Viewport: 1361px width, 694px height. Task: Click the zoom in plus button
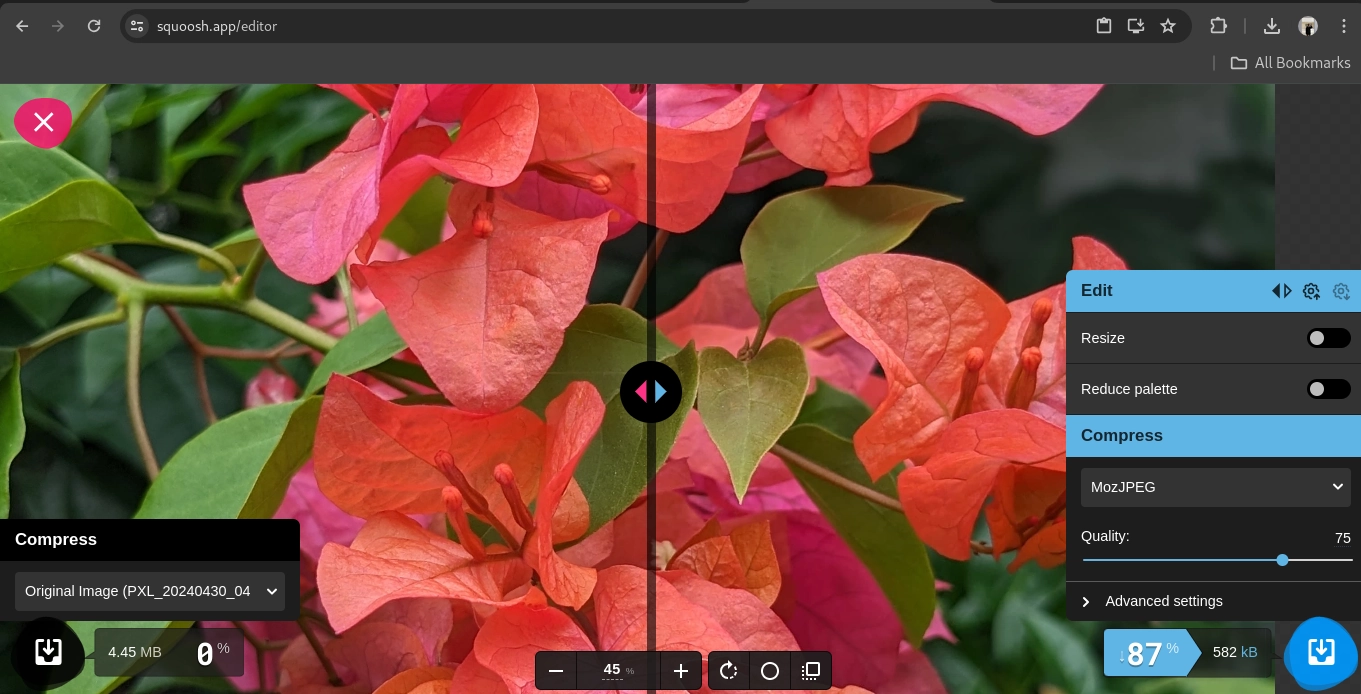coord(681,671)
